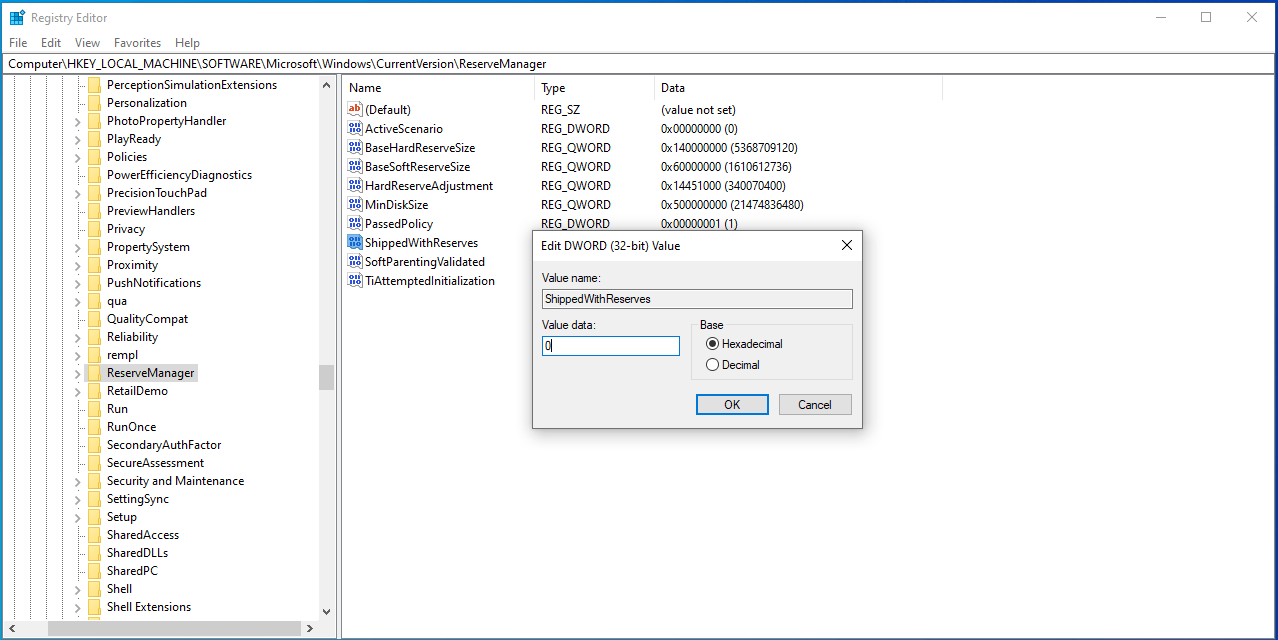Click the PassedPolicy REG_DWORD icon
This screenshot has width=1278, height=640.
coord(354,223)
